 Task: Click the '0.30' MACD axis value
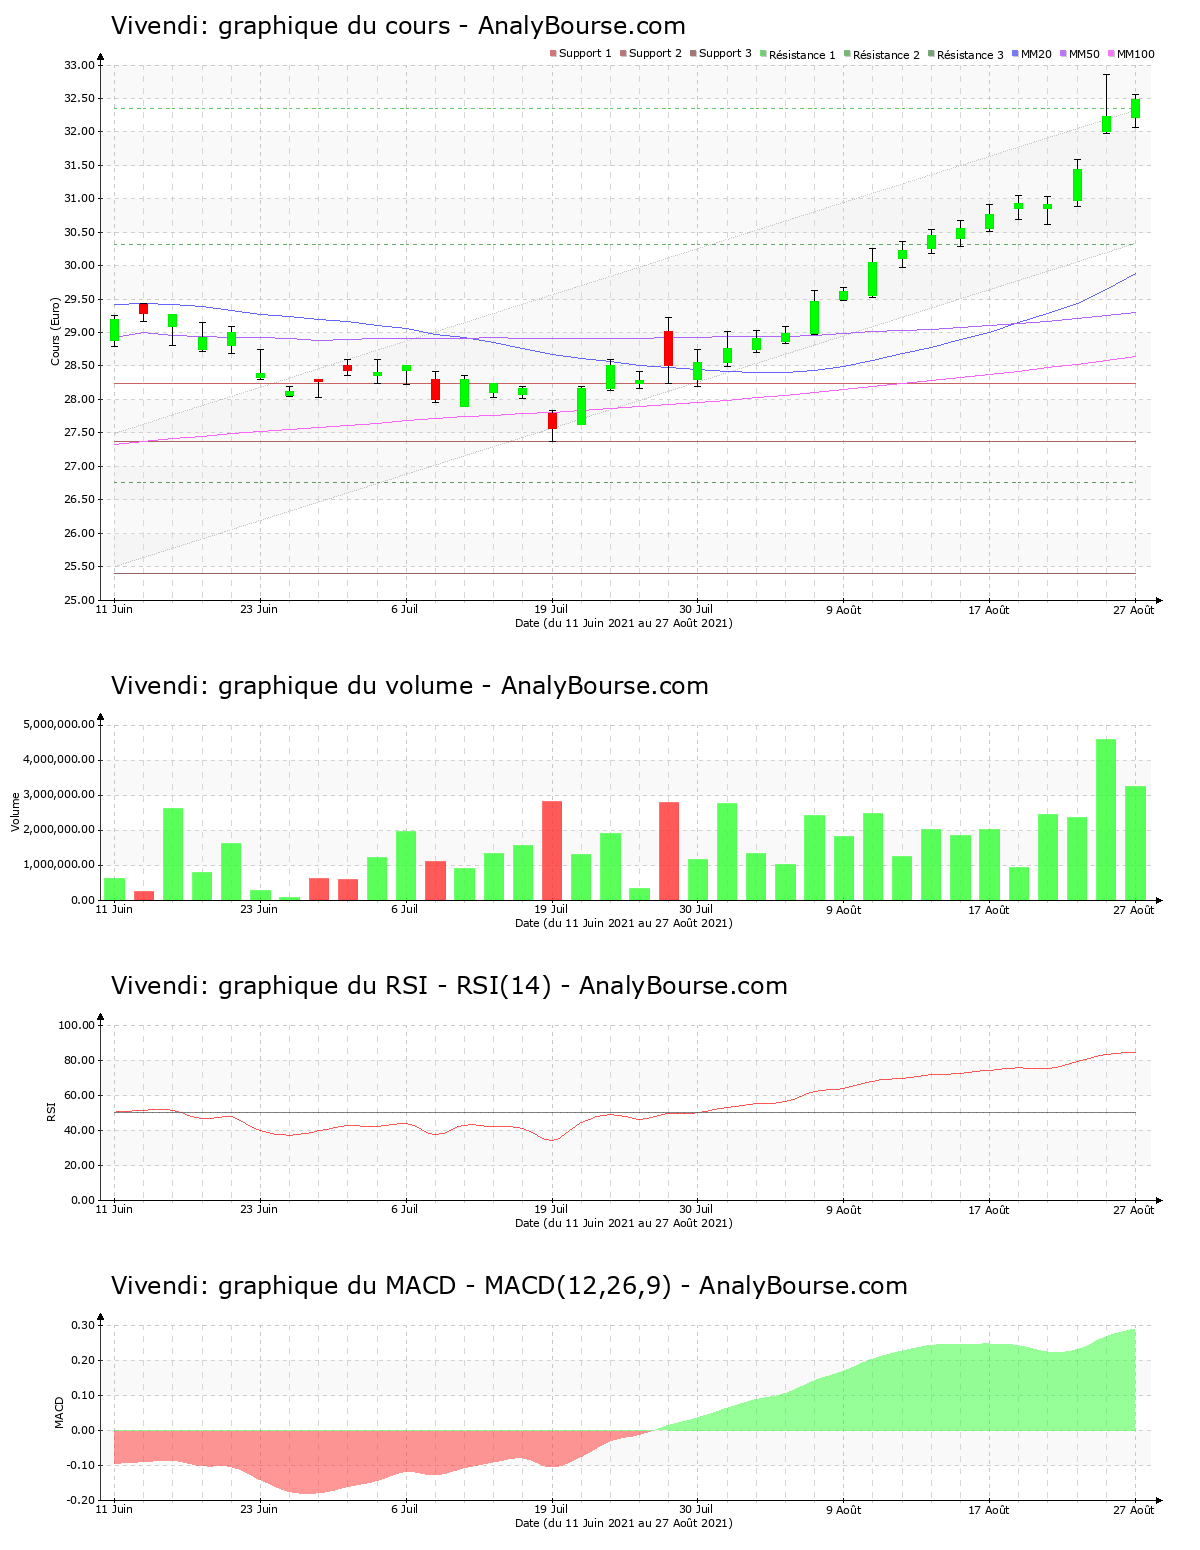(x=83, y=1325)
